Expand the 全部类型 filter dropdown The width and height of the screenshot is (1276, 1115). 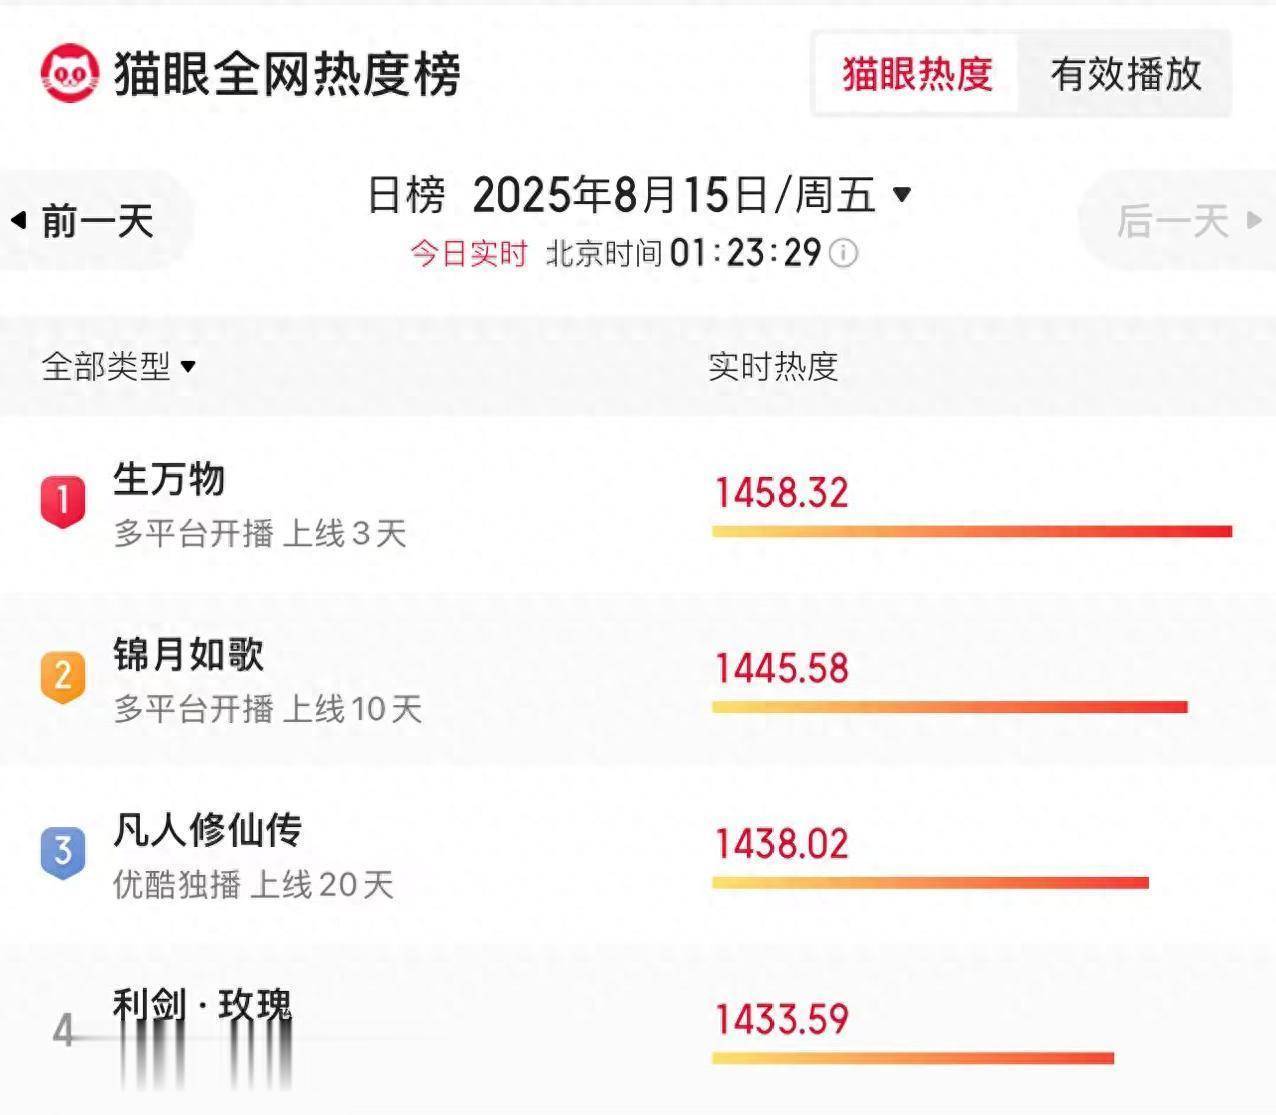point(118,367)
